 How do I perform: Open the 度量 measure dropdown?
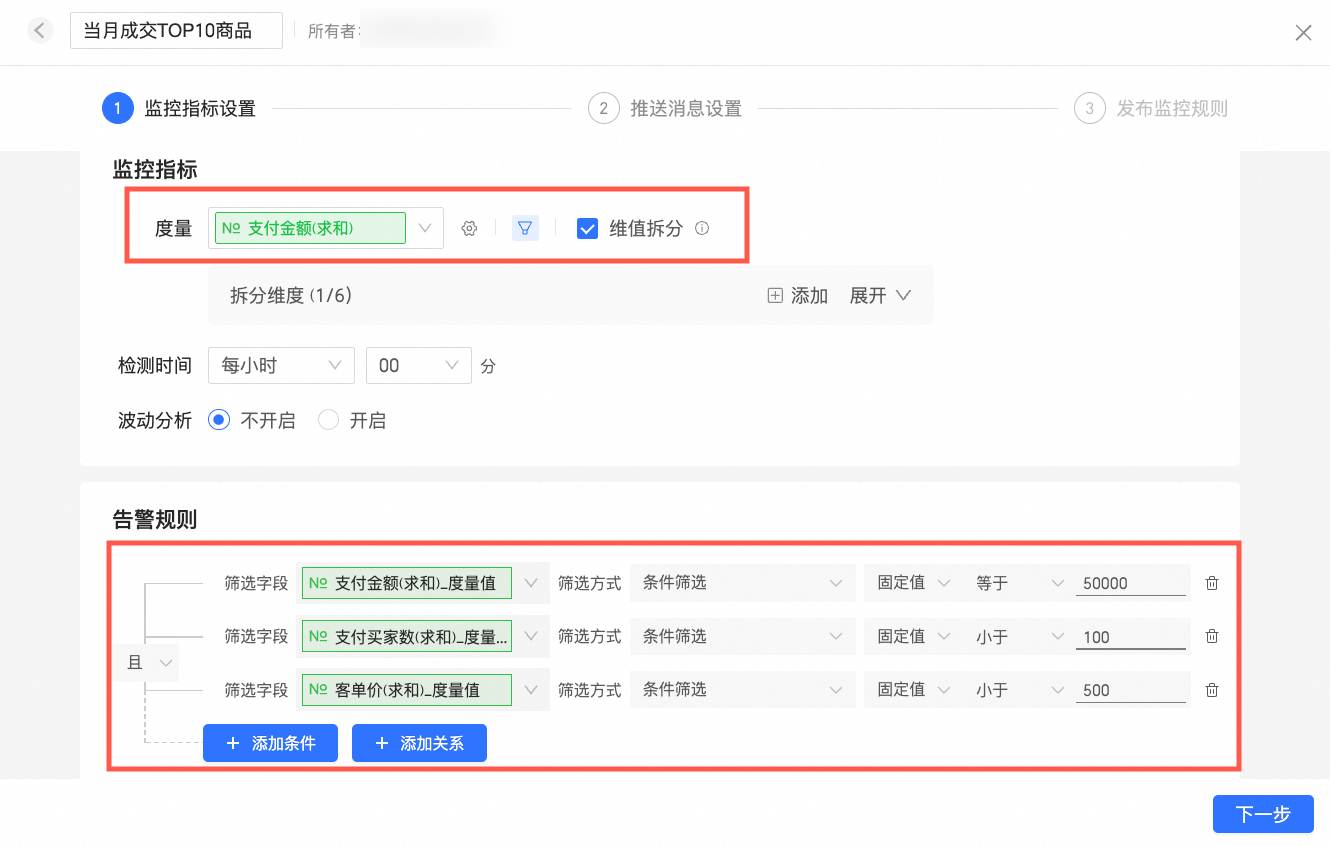326,228
